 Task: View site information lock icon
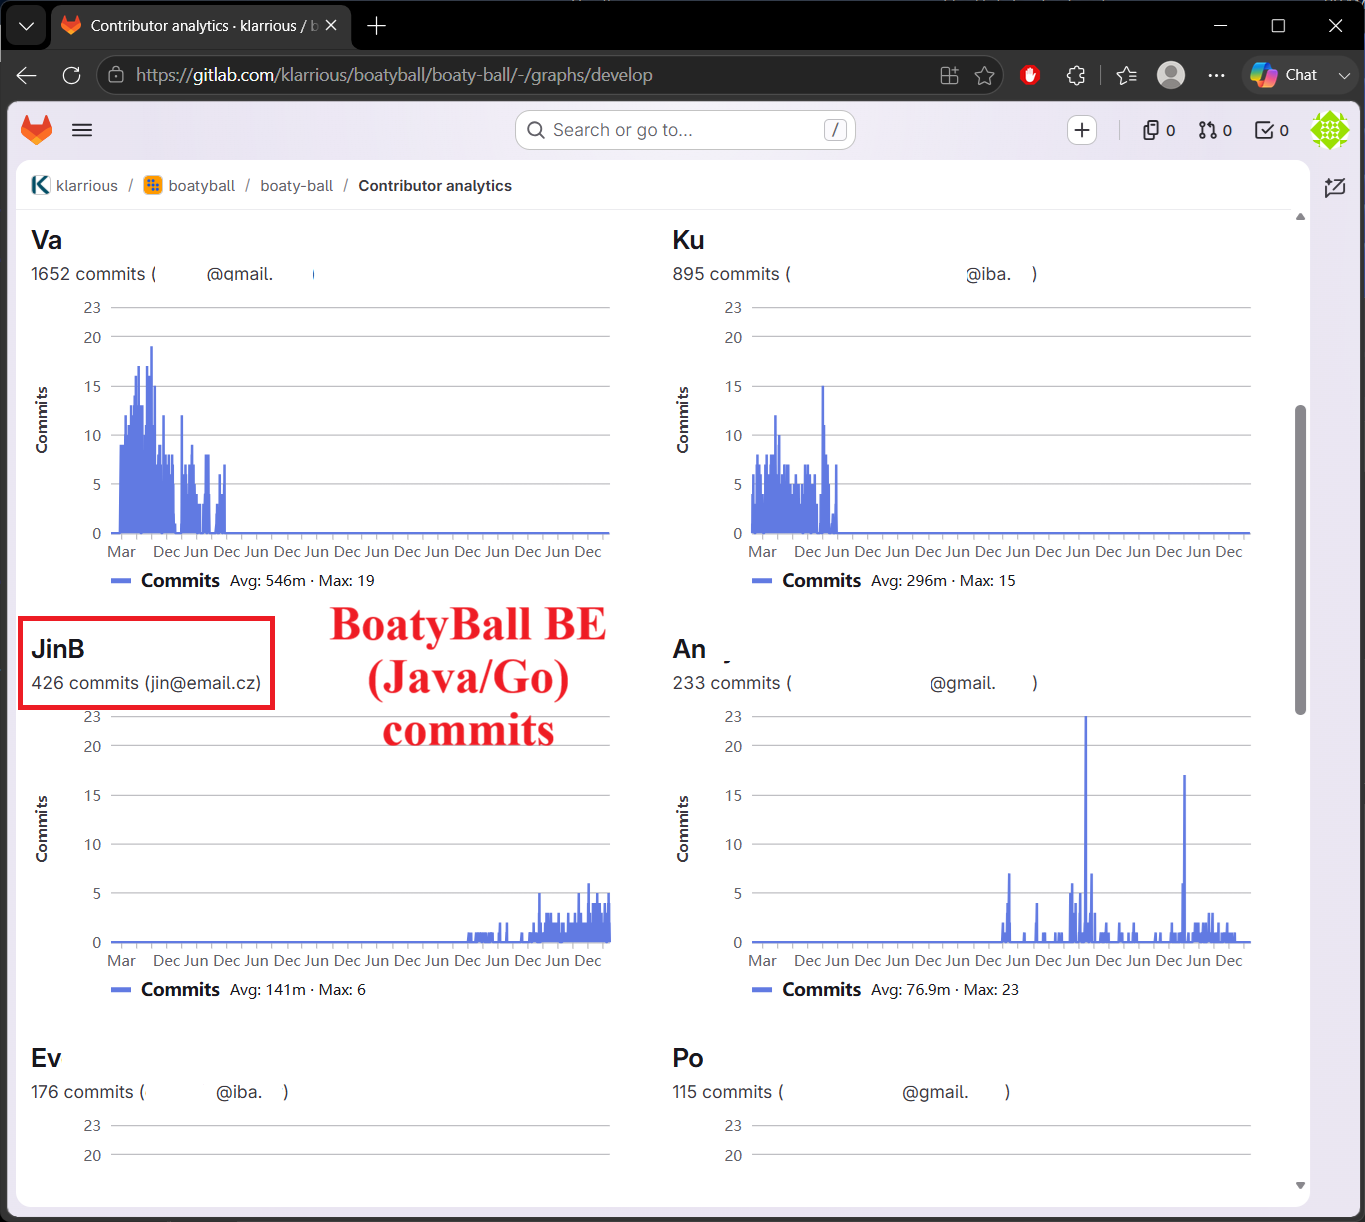[x=116, y=75]
